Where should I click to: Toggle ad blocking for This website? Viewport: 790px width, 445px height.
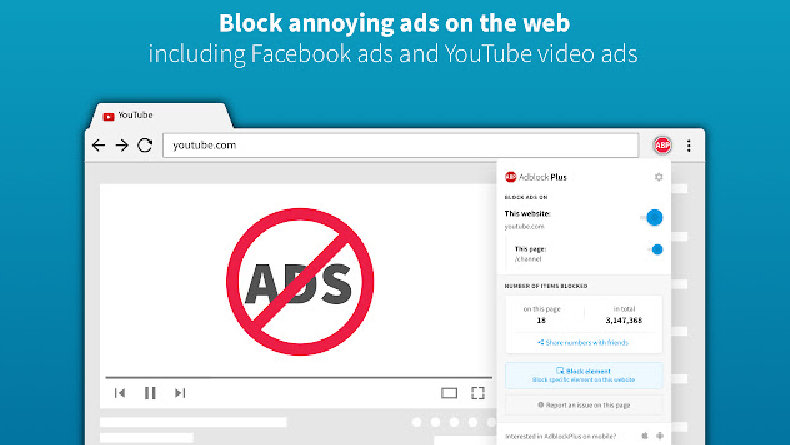tap(652, 217)
